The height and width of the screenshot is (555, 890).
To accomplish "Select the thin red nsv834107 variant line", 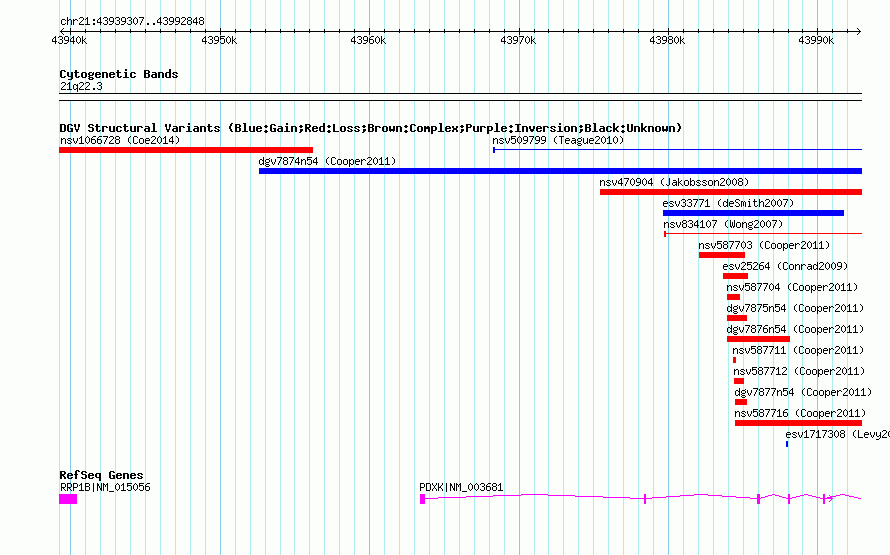I will (x=763, y=233).
